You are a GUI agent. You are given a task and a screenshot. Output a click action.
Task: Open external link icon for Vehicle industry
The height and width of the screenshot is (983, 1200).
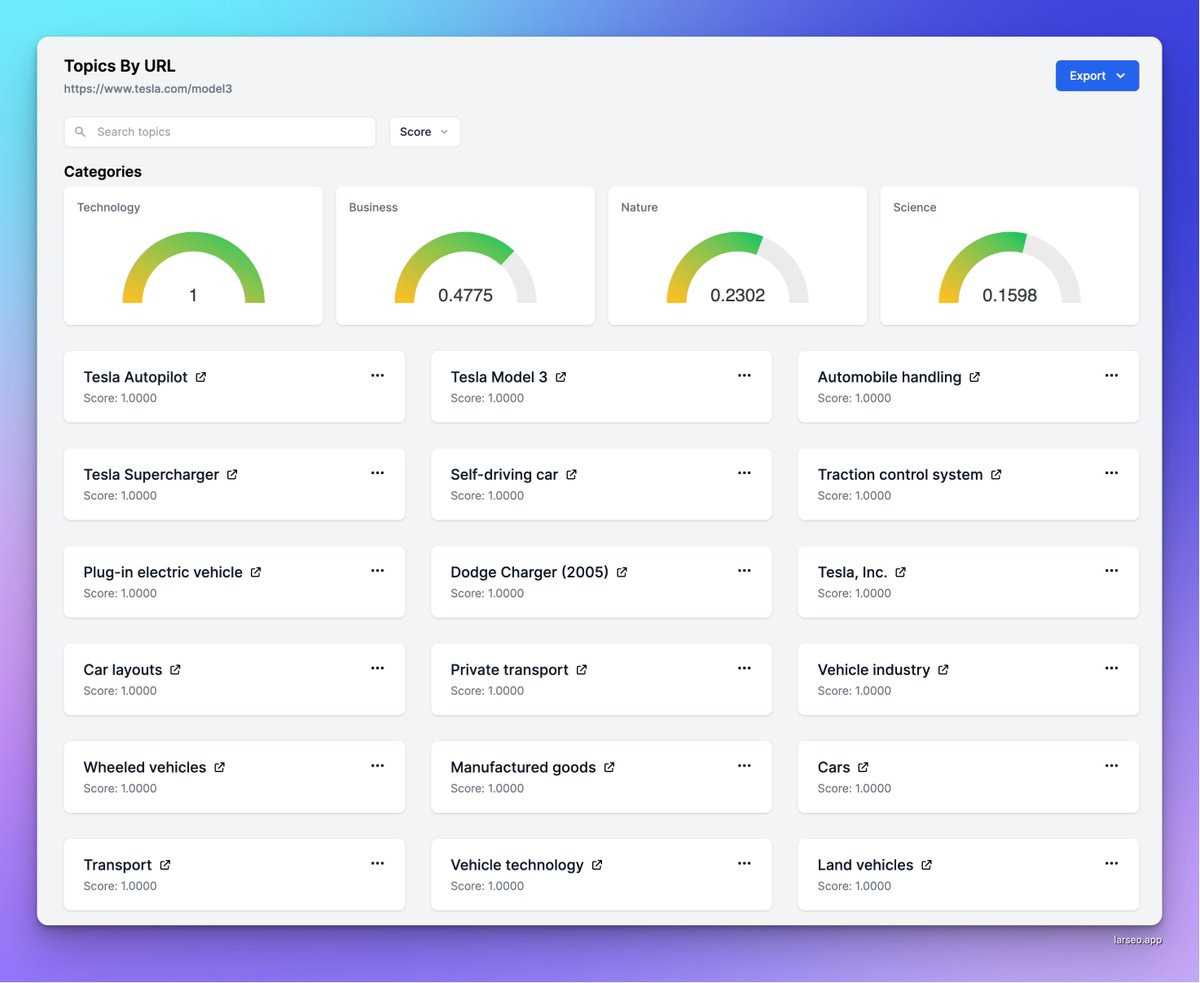click(943, 670)
